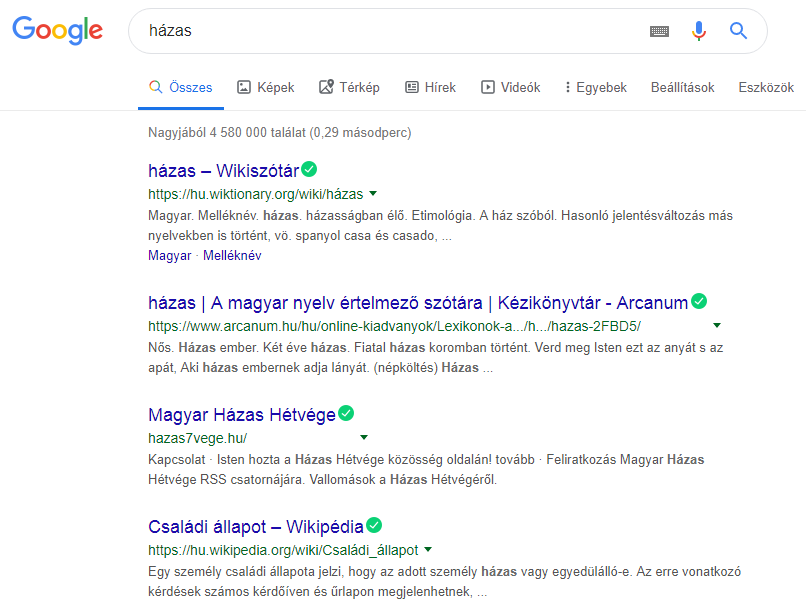This screenshot has width=806, height=610.
Task: Open the házas – Wikiszótár result
Action: pos(223,171)
